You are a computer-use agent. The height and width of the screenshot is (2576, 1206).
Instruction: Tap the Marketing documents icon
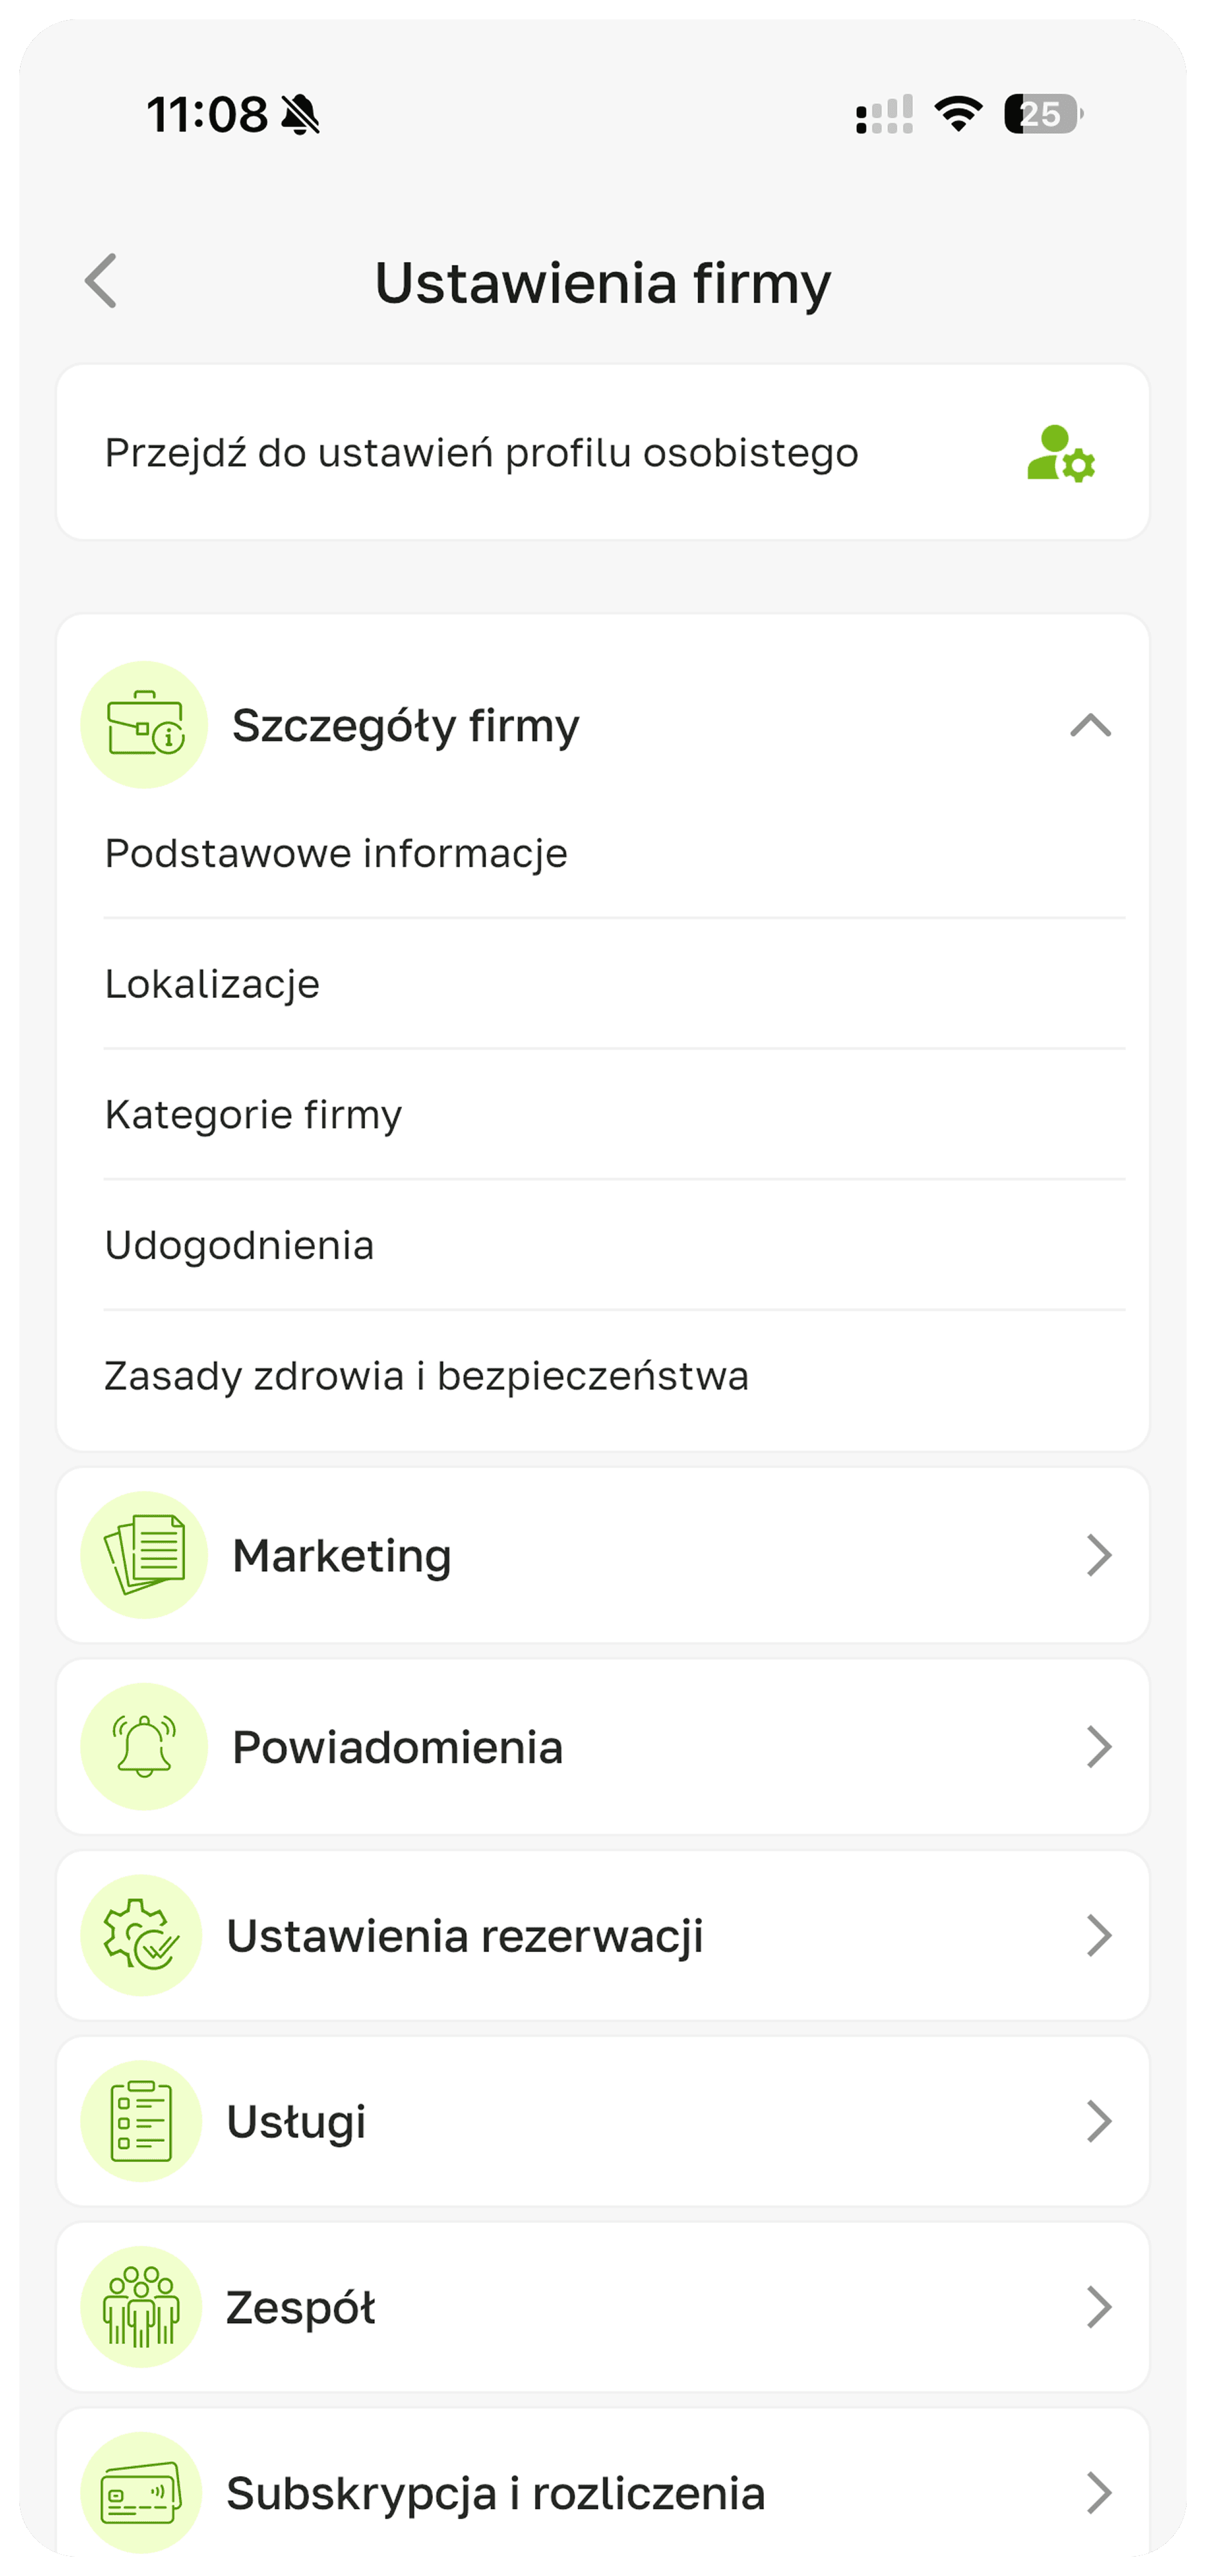click(x=144, y=1555)
